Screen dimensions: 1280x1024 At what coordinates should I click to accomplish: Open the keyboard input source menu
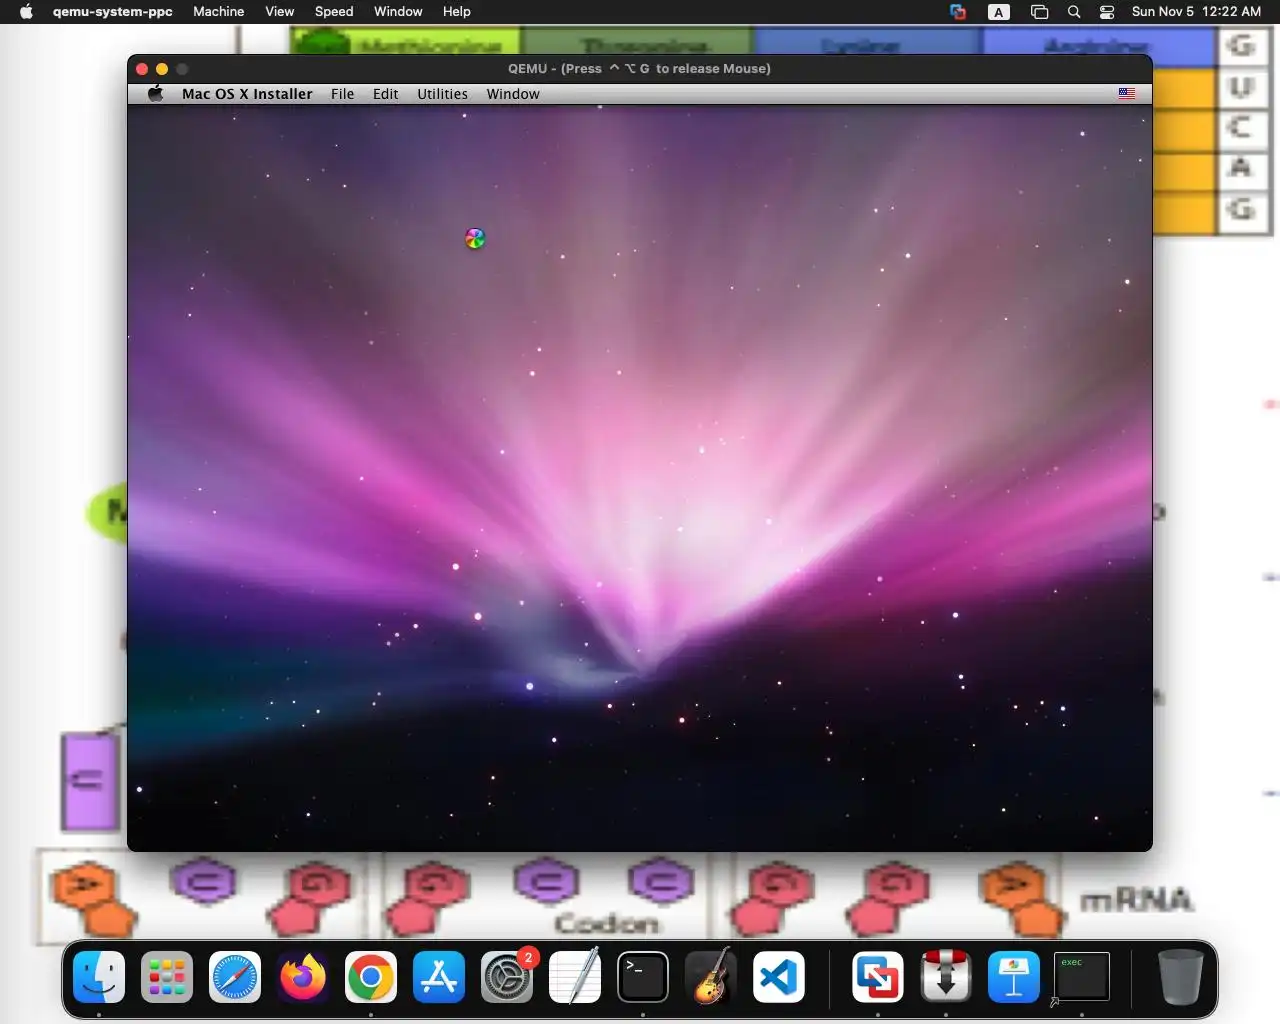[x=998, y=12]
